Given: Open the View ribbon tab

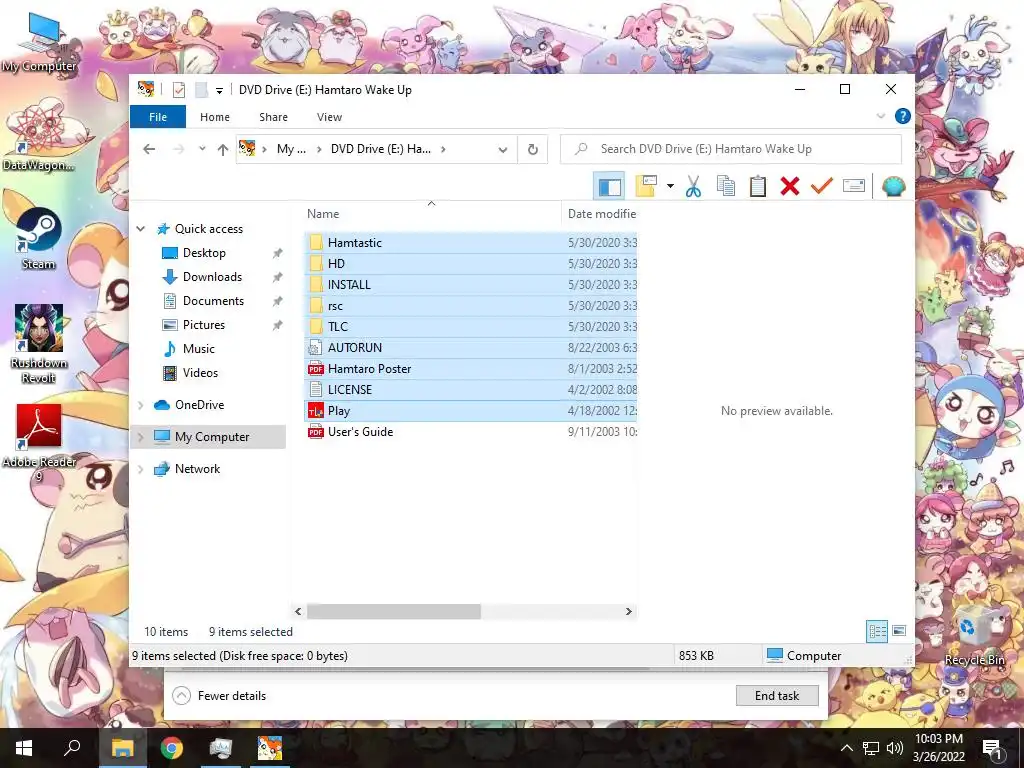Looking at the screenshot, I should [329, 117].
